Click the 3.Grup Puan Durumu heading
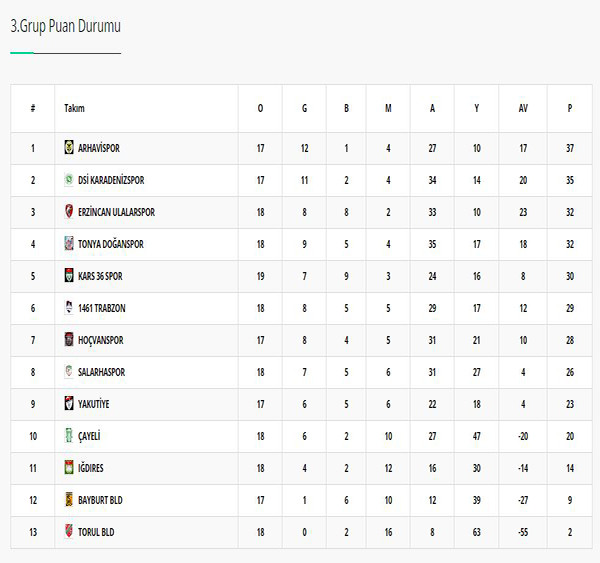 (x=65, y=26)
